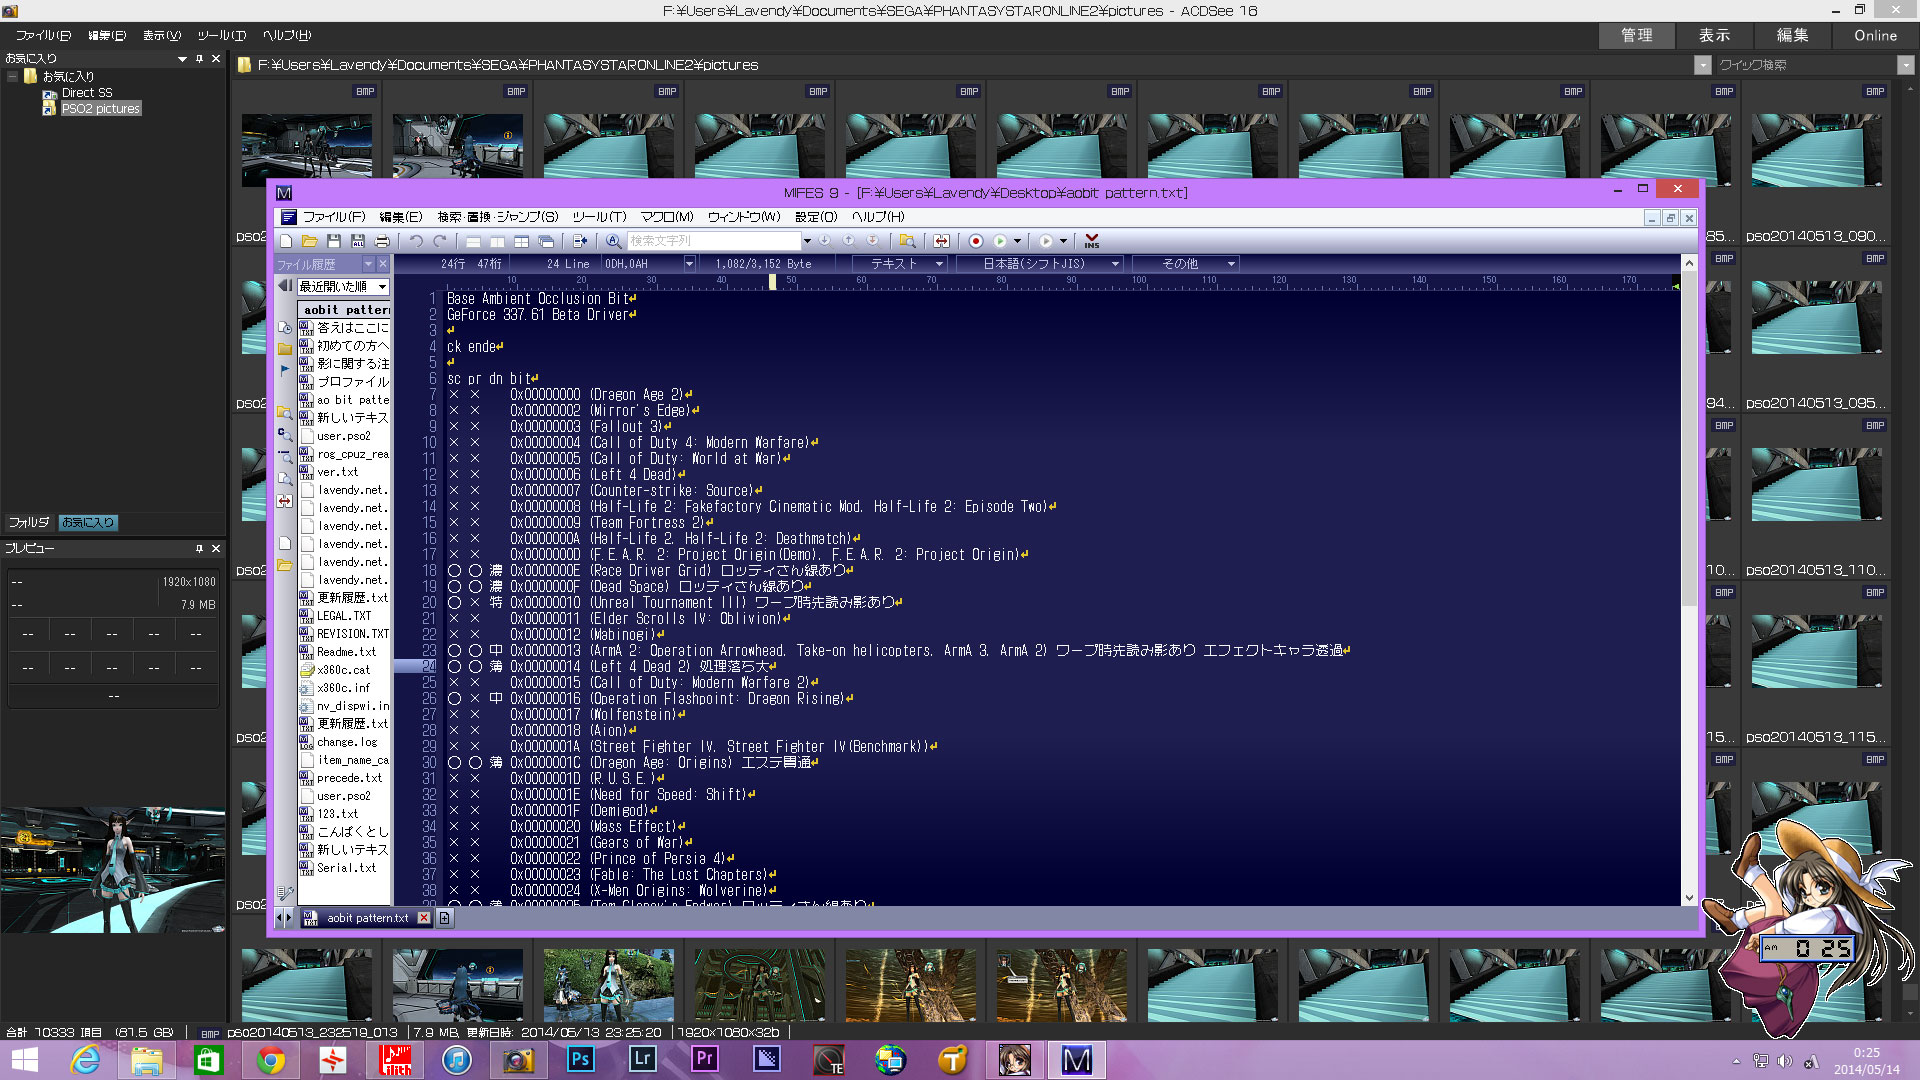Expand the search string history dropdown arrow

tap(807, 241)
